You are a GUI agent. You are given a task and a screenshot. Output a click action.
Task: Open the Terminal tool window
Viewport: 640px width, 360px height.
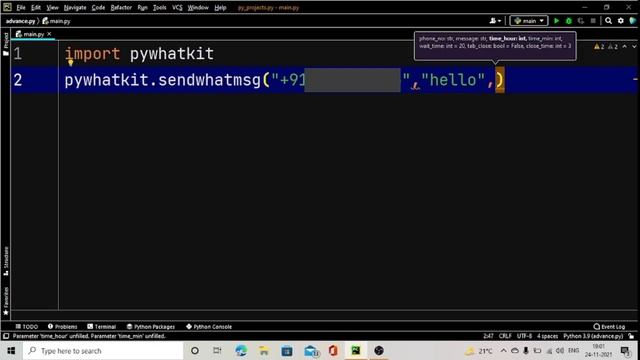click(102, 327)
